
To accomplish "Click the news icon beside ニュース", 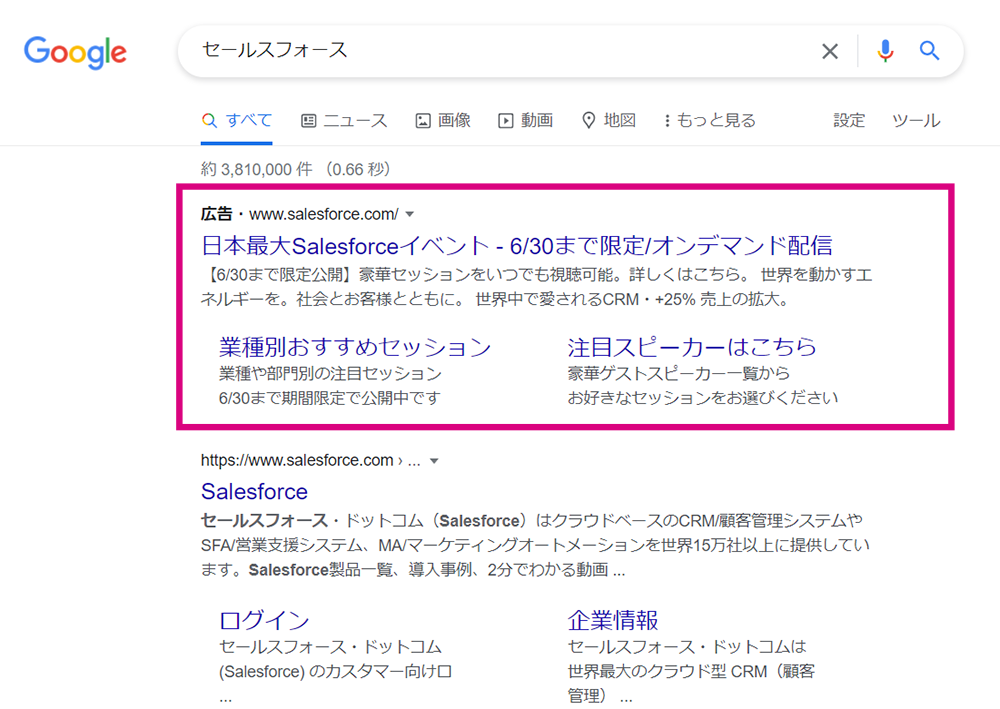I will [x=309, y=121].
